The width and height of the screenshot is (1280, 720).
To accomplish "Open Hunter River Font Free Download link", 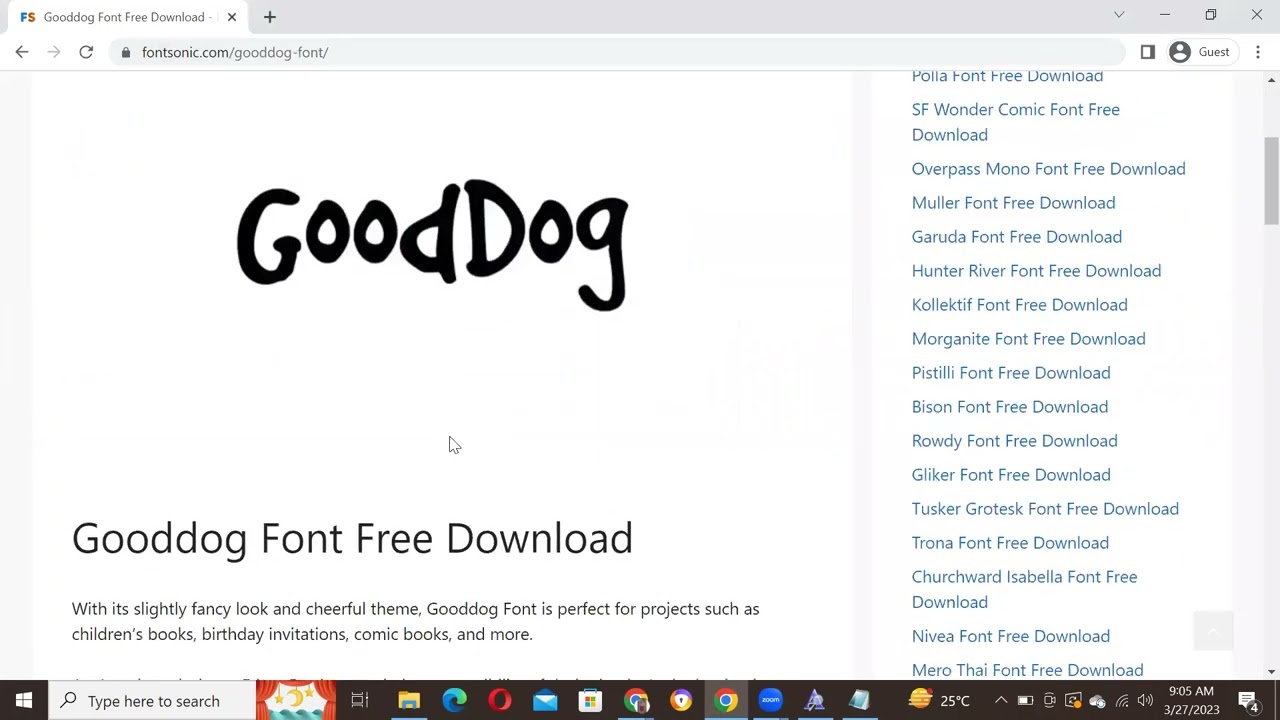I will pyautogui.click(x=1036, y=271).
